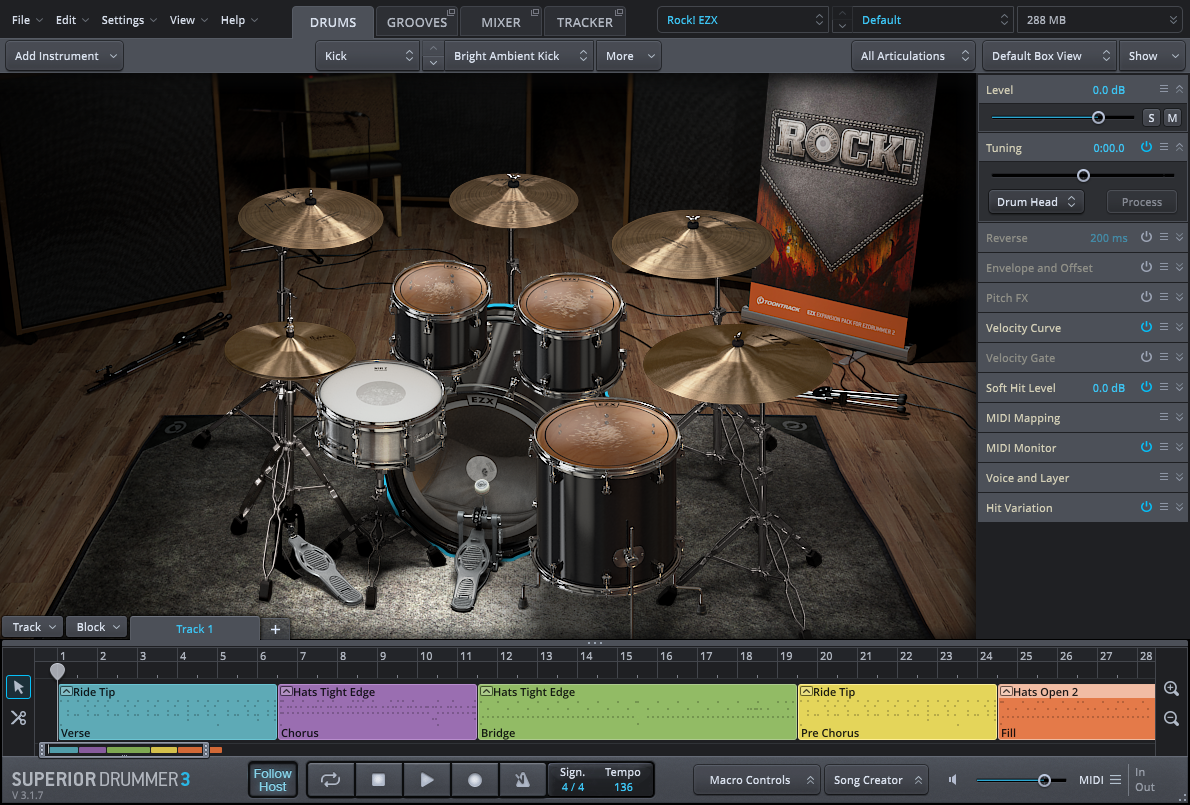Open the Drum Head tuning dropdown

[1036, 202]
